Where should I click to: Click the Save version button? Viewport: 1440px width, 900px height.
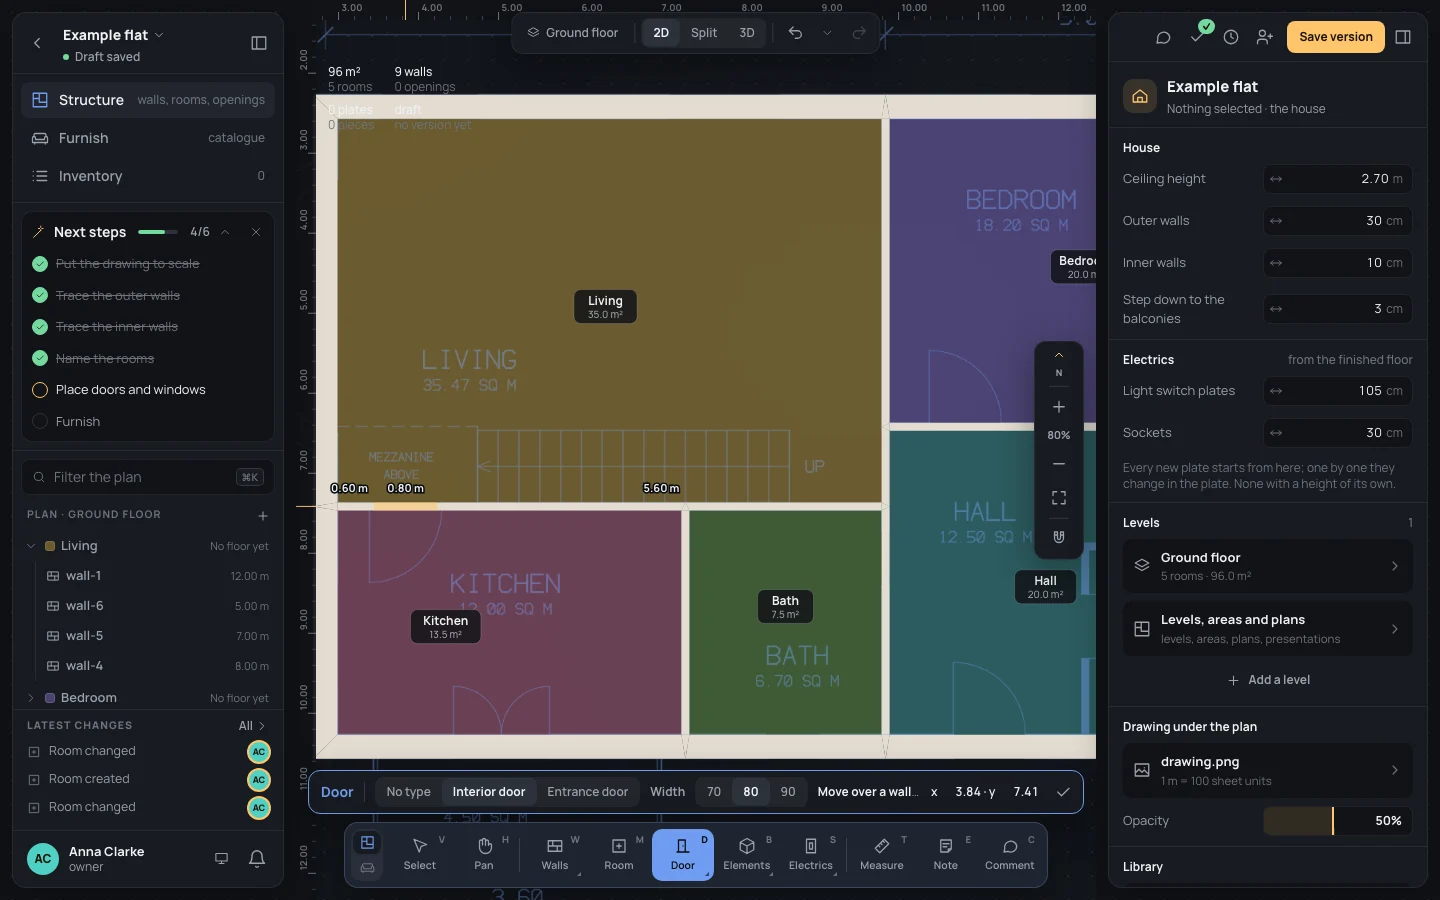[1336, 37]
